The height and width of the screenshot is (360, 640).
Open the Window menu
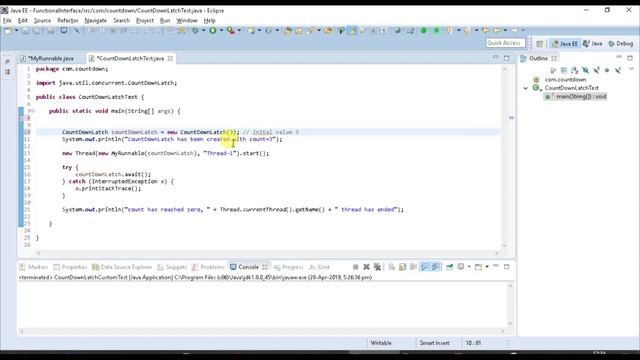187,20
